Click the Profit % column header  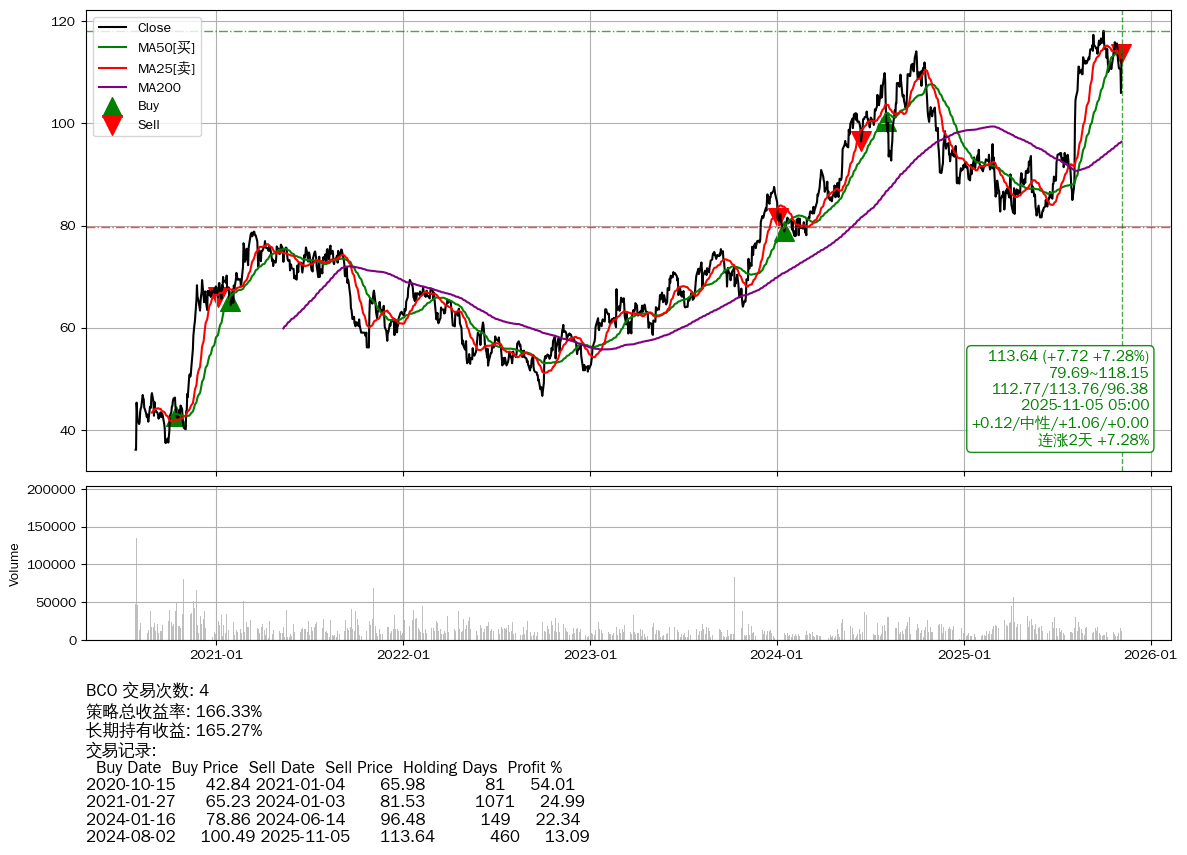click(x=534, y=768)
